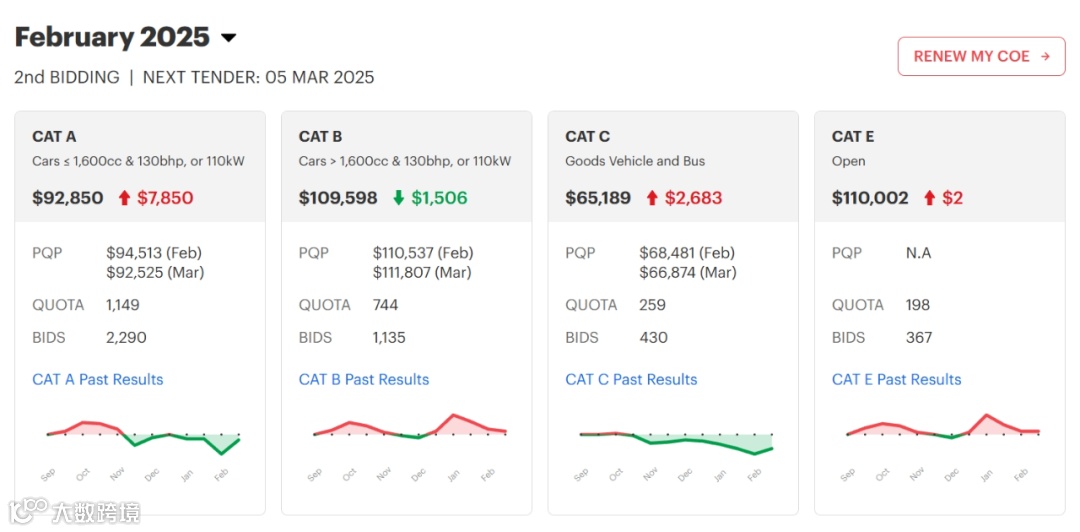Click the red up arrow in CAT E

tap(929, 198)
